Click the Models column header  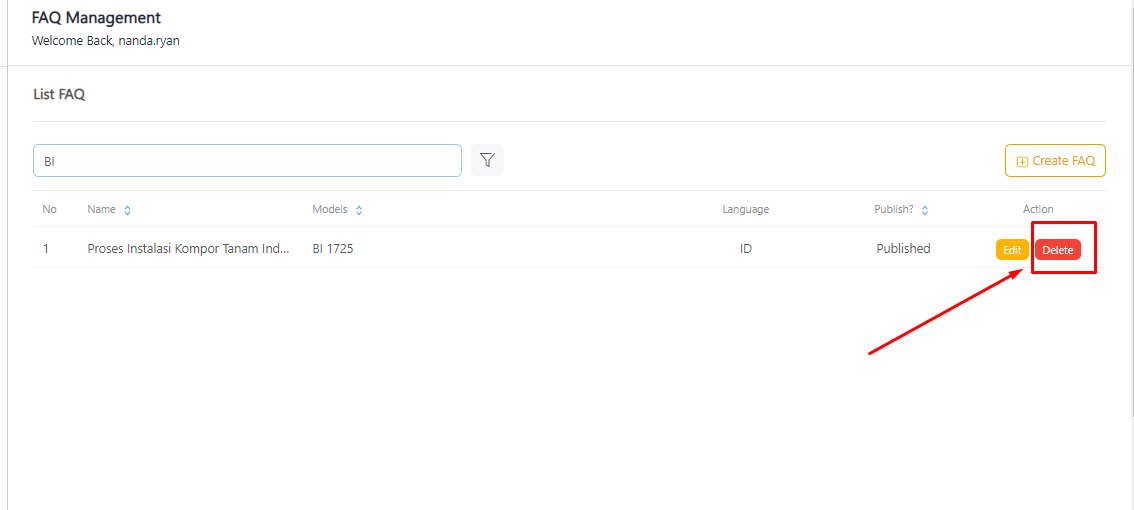click(330, 209)
